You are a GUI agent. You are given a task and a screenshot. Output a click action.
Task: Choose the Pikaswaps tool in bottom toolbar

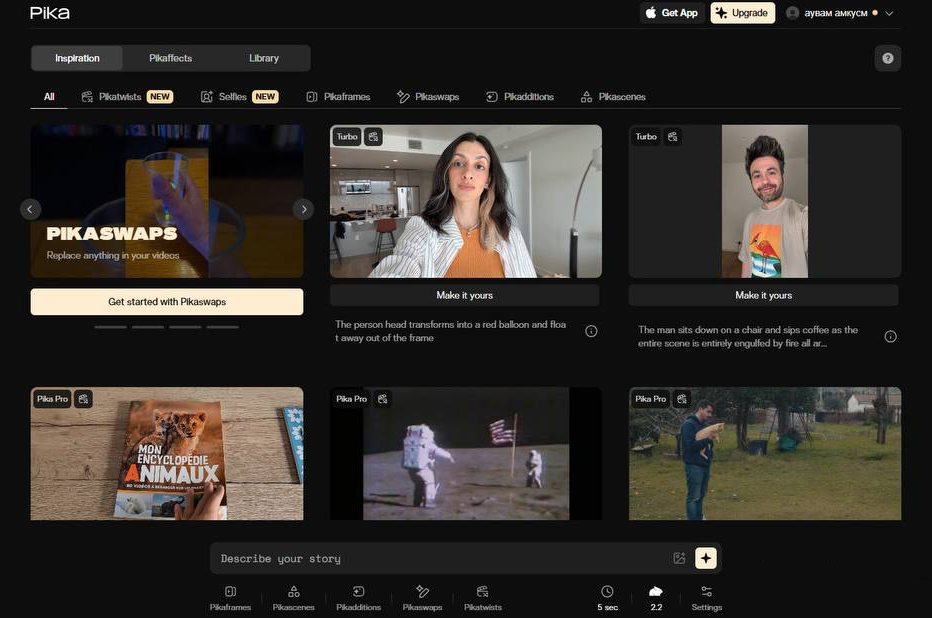click(x=422, y=592)
